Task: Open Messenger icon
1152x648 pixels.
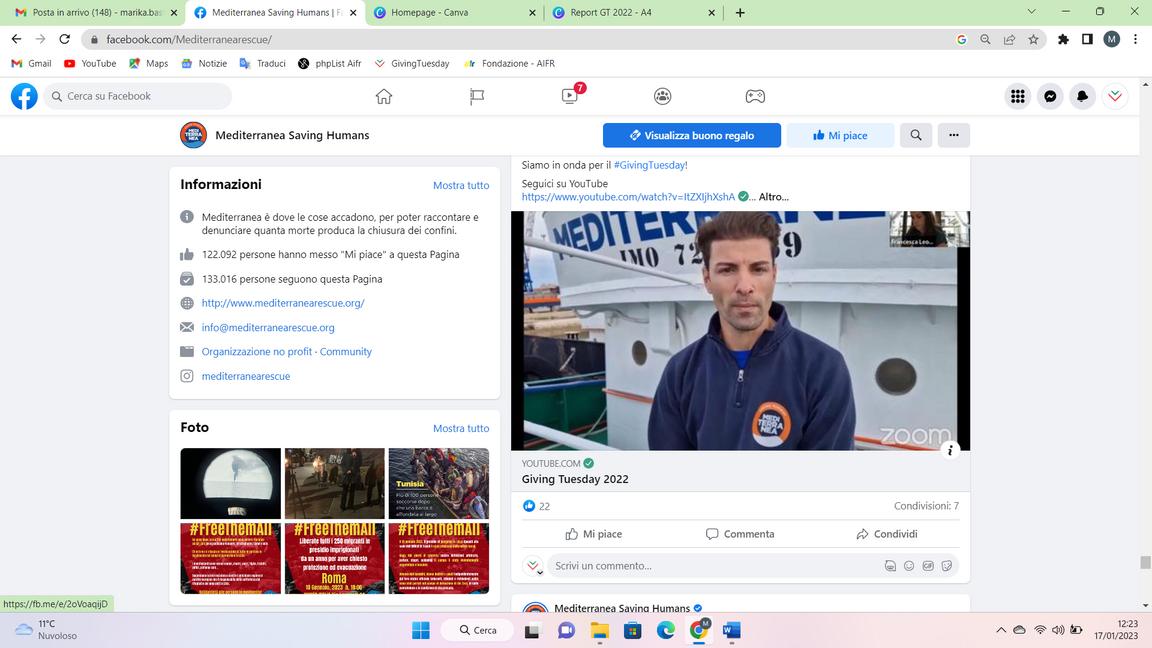Action: (x=1050, y=96)
